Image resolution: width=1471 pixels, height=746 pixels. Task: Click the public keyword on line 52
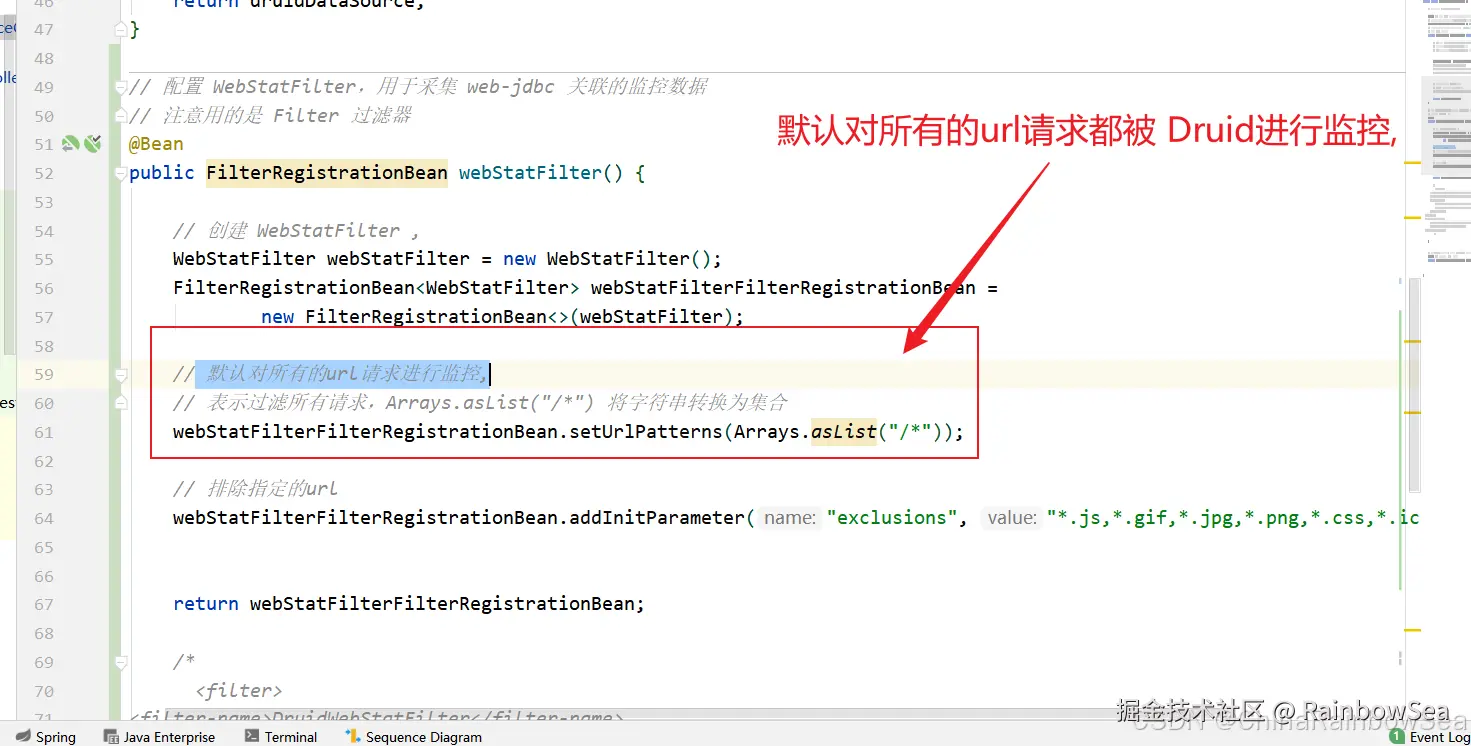(x=162, y=173)
